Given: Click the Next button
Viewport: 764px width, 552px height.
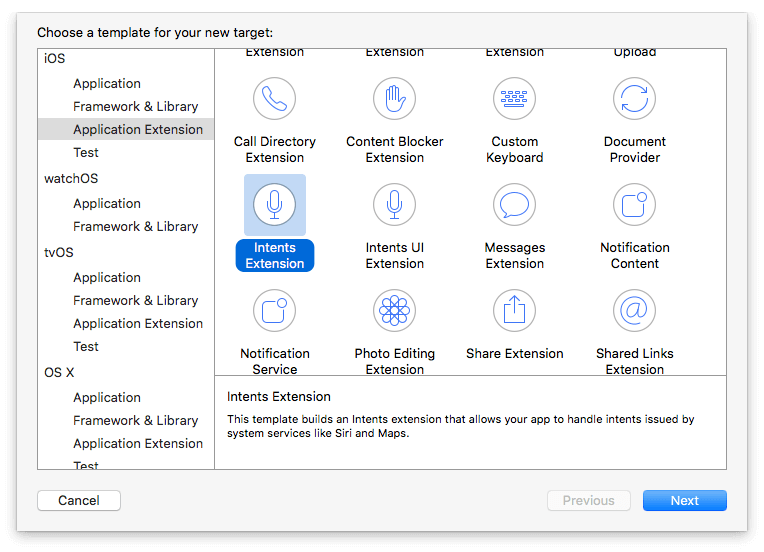Looking at the screenshot, I should tap(684, 501).
